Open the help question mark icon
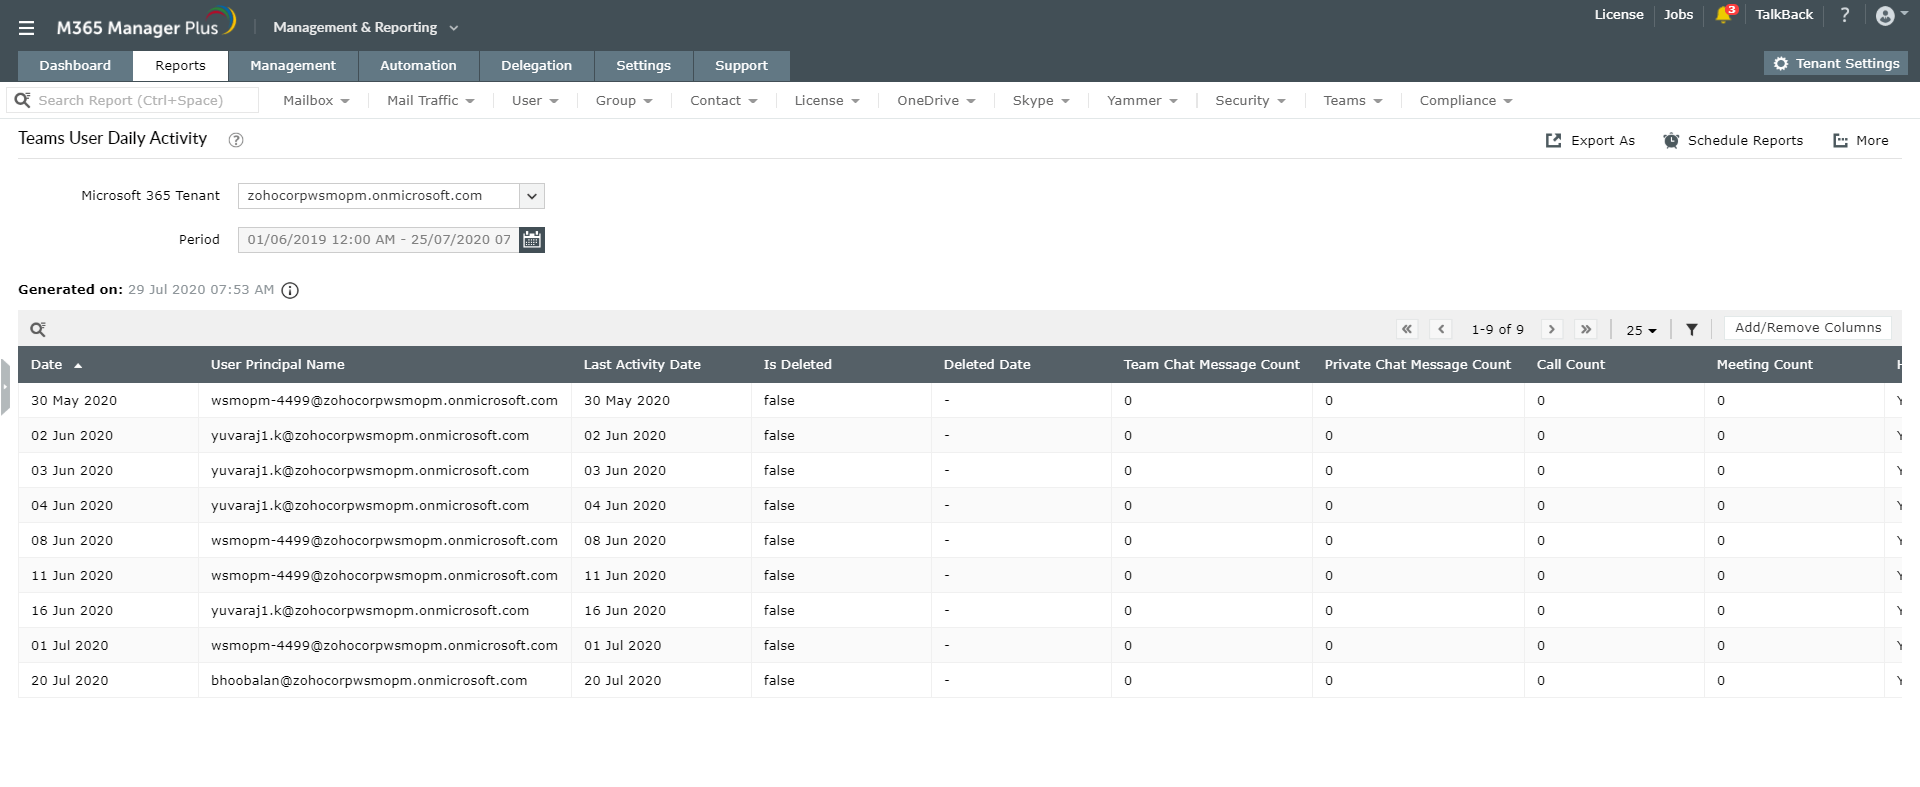 1845,15
